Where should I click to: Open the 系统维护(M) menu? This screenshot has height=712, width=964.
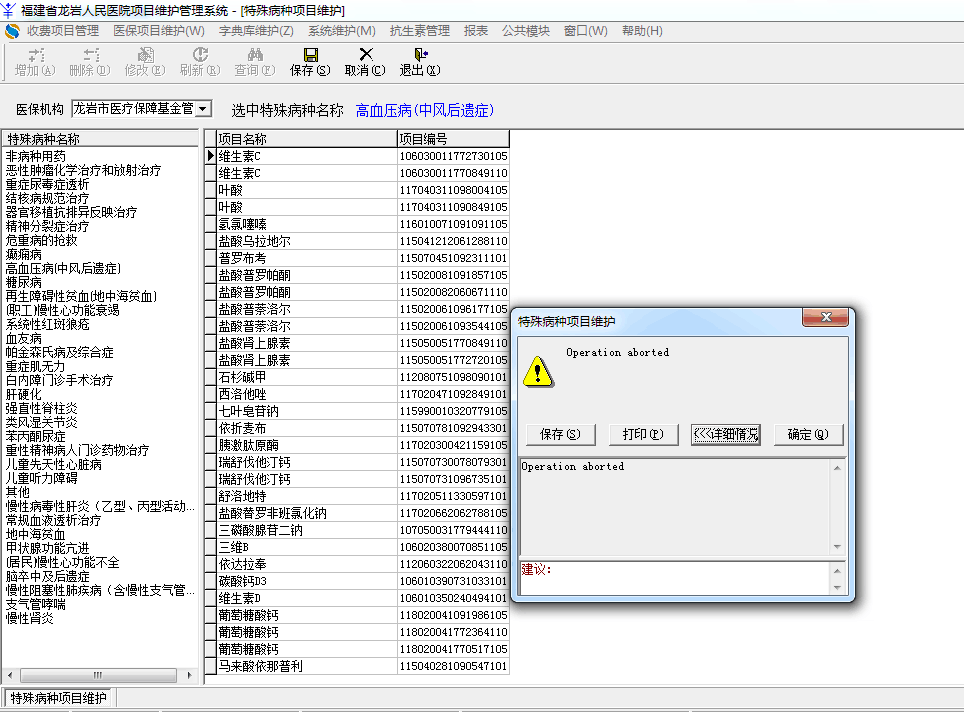(x=342, y=31)
